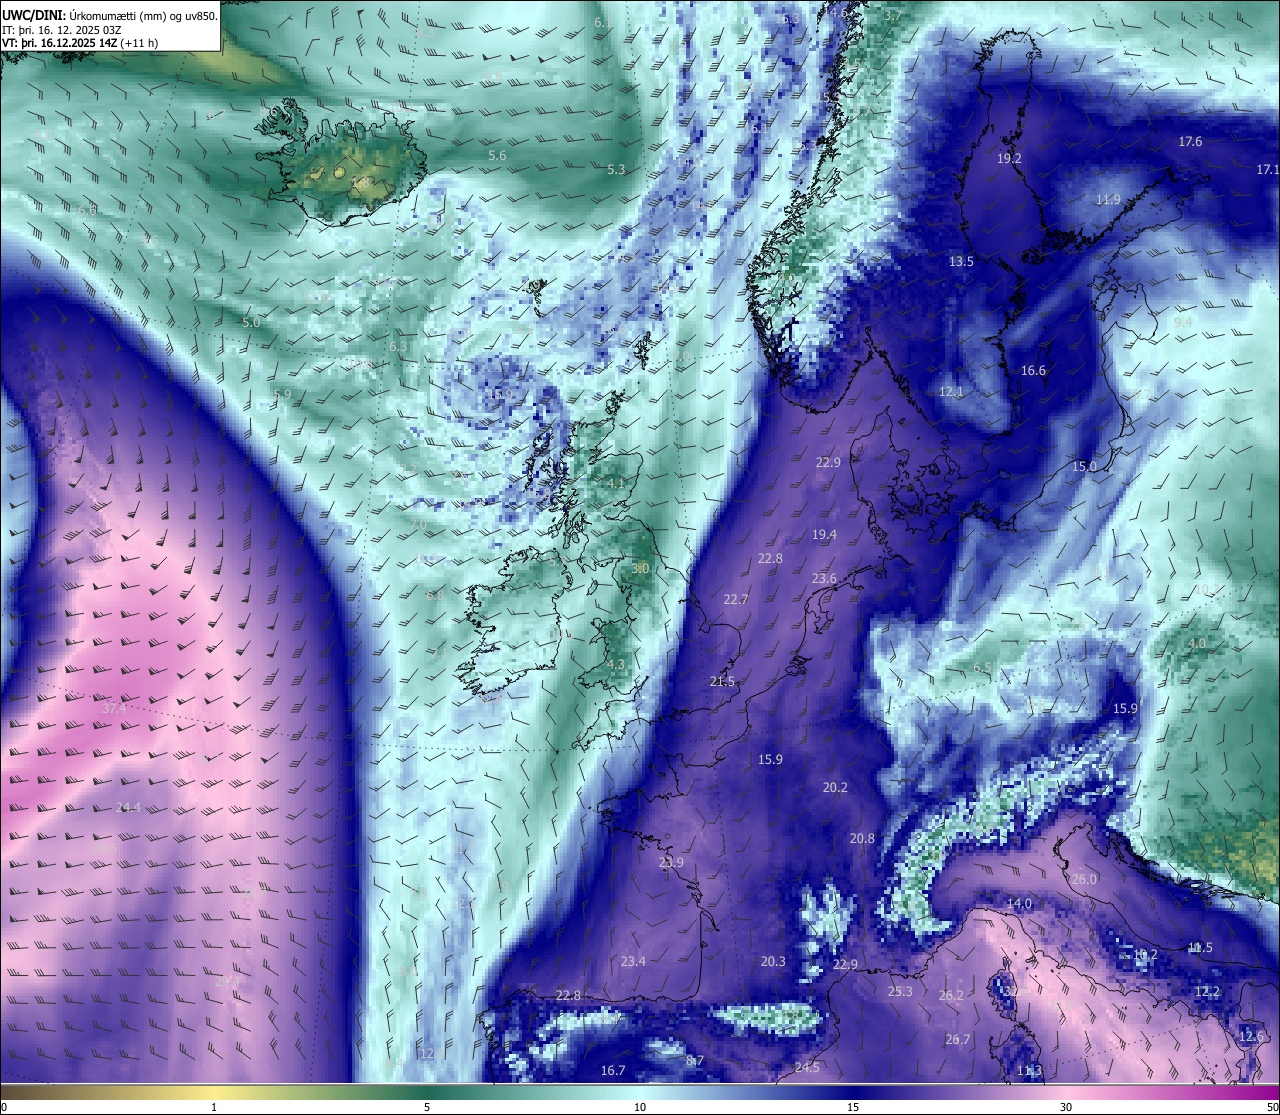Click the map value '24.5'
This screenshot has width=1280, height=1115.
pyautogui.click(x=807, y=1067)
